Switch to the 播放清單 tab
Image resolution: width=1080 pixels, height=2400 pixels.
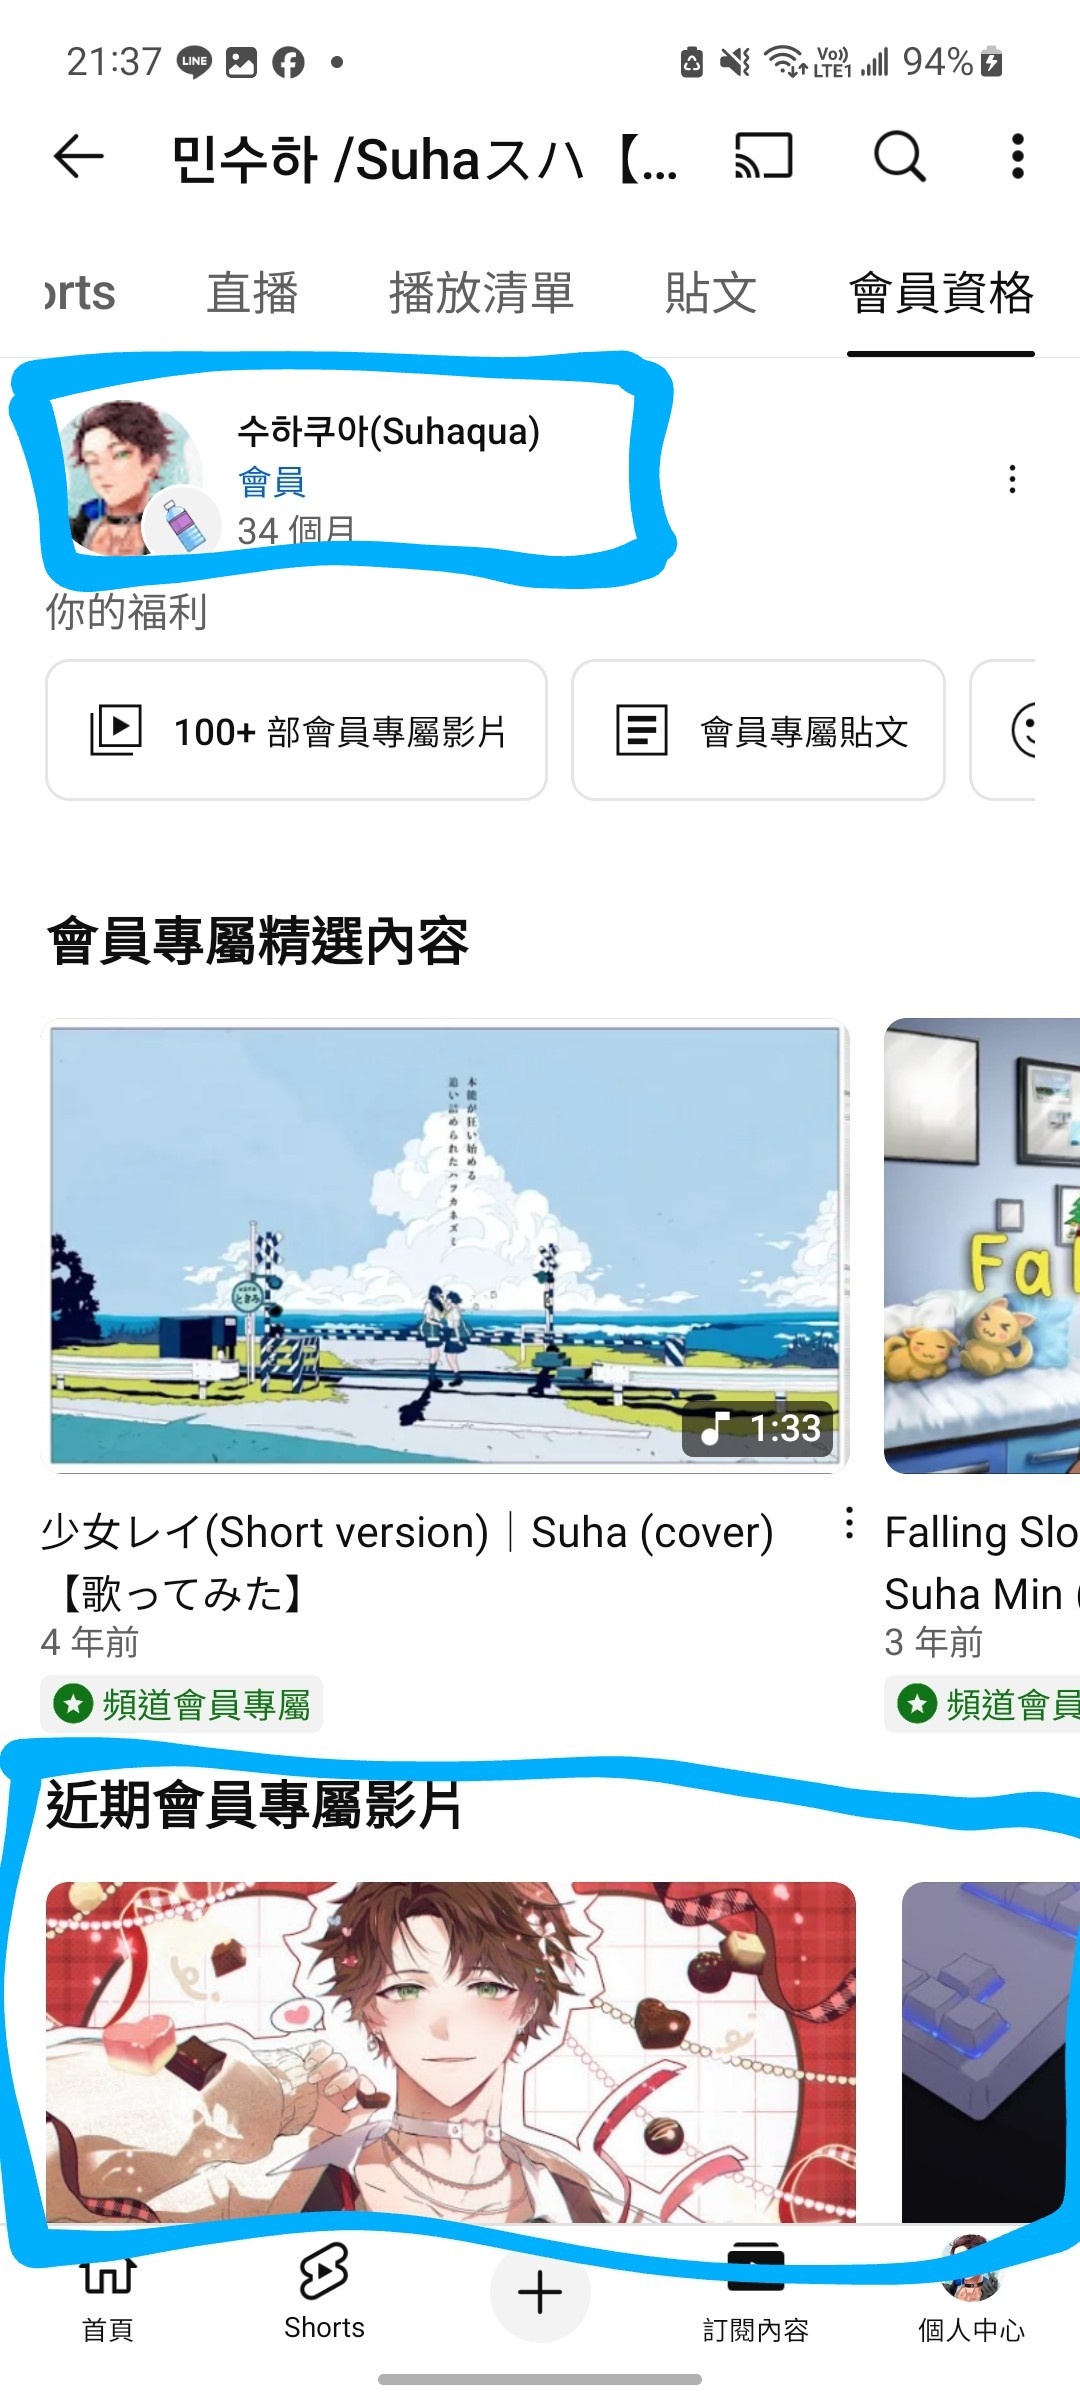pos(481,293)
